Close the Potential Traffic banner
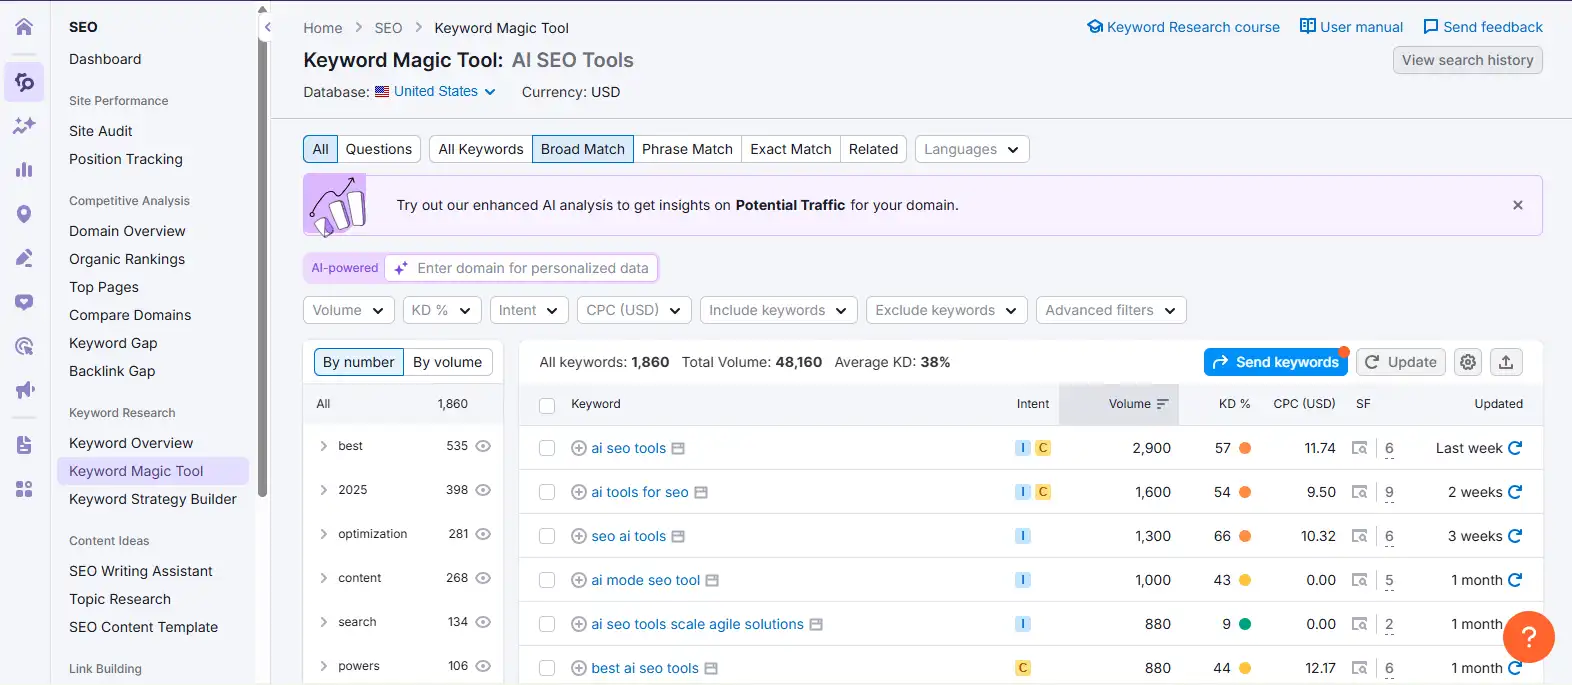Image resolution: width=1572 pixels, height=685 pixels. pyautogui.click(x=1518, y=205)
